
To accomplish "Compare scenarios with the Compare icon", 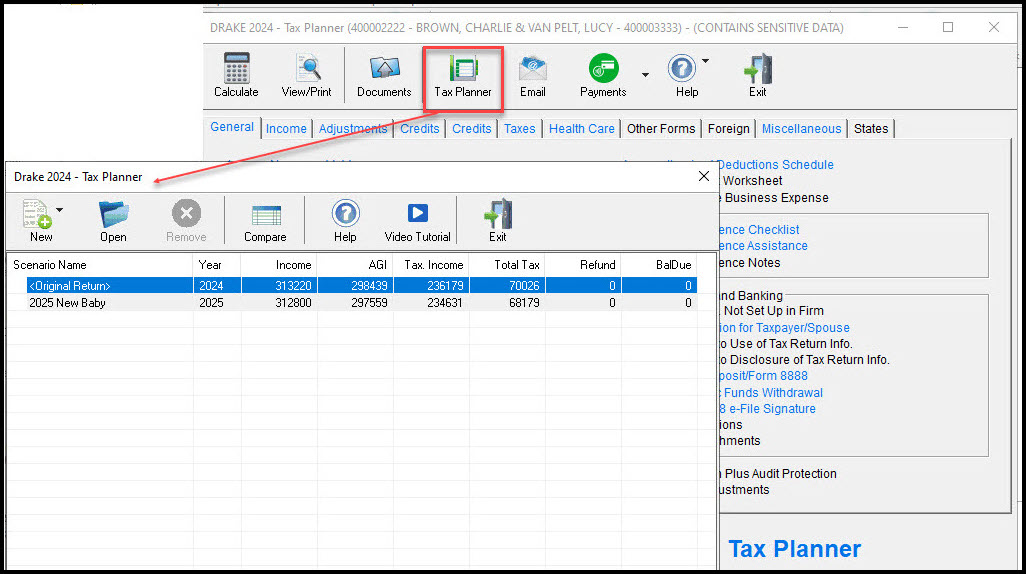I will 266,215.
